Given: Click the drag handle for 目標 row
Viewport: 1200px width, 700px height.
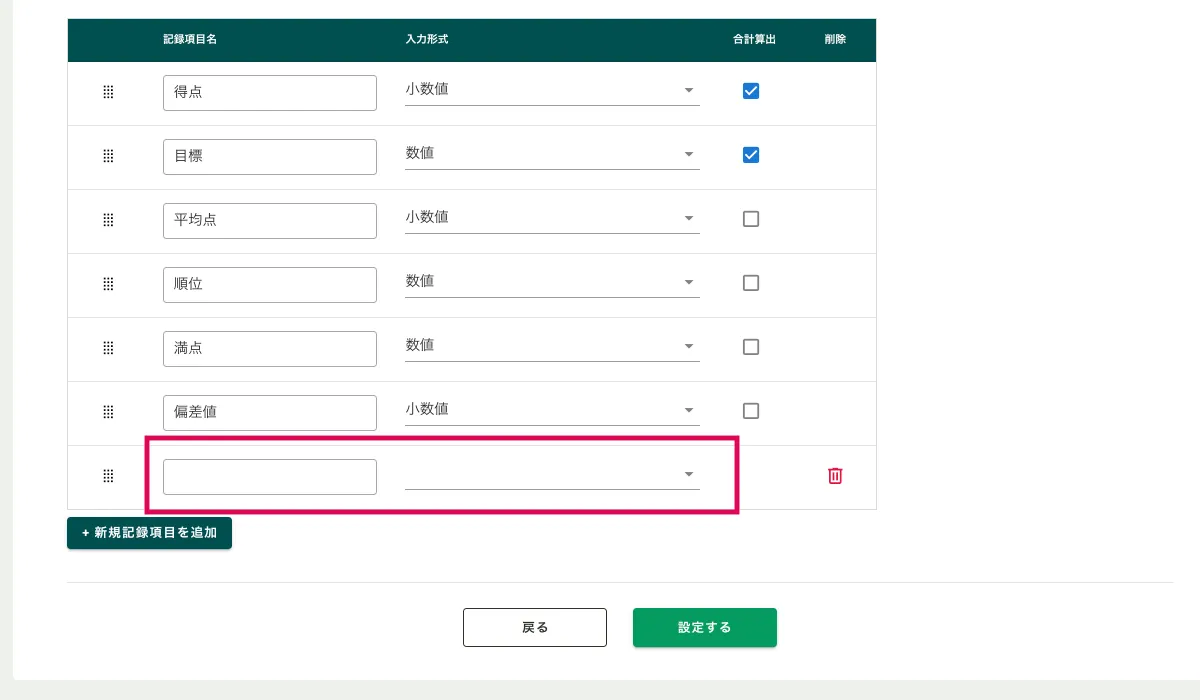Looking at the screenshot, I should (x=108, y=156).
